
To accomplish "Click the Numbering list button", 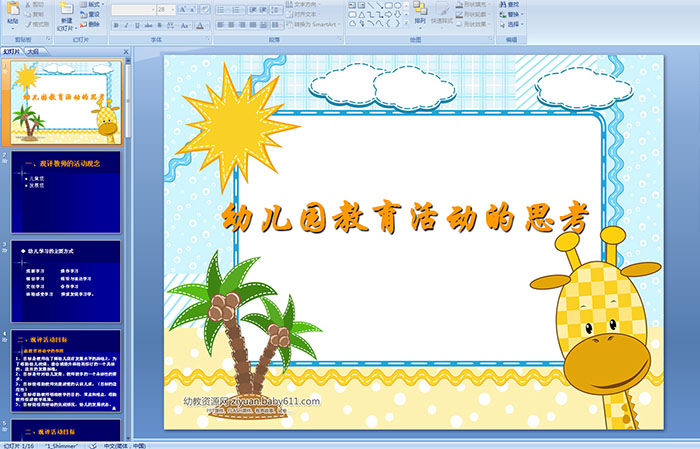I will 238,10.
